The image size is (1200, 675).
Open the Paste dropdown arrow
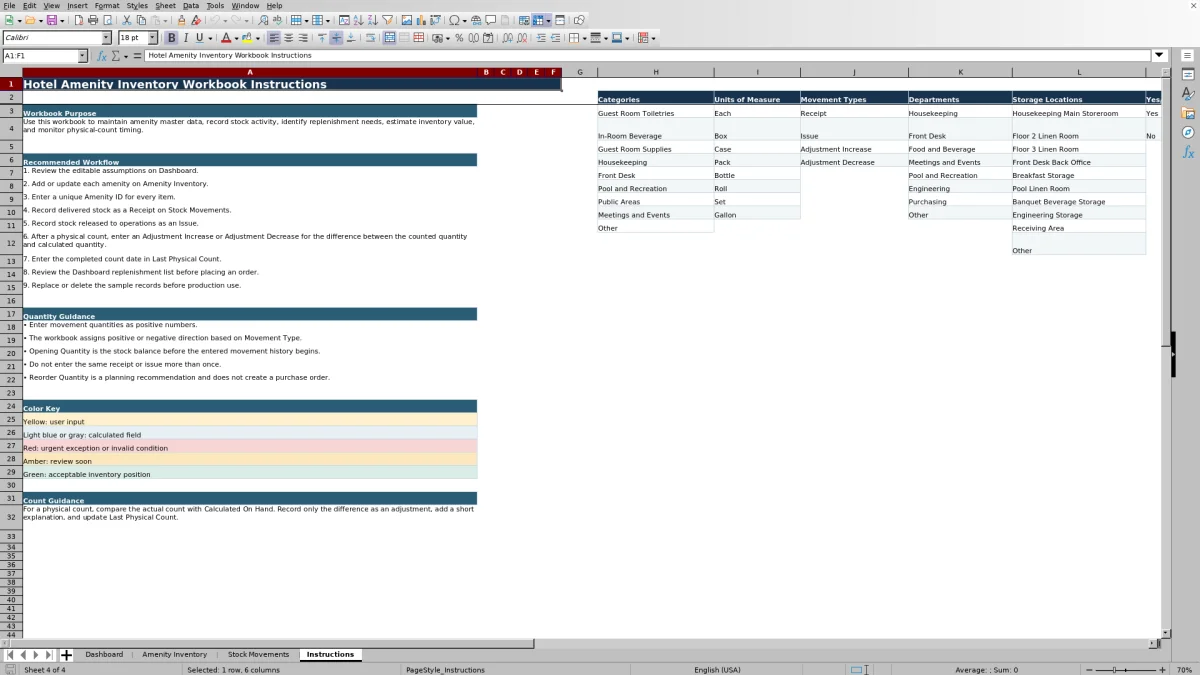(x=165, y=20)
